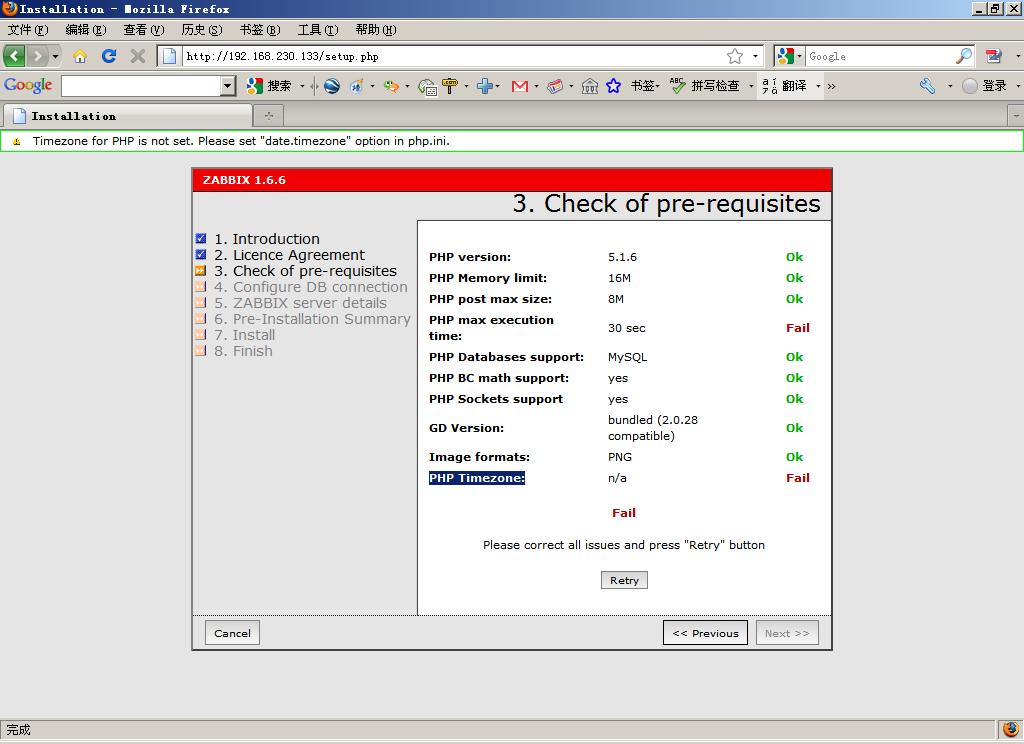
Task: Click the Retry button
Action: tap(624, 580)
